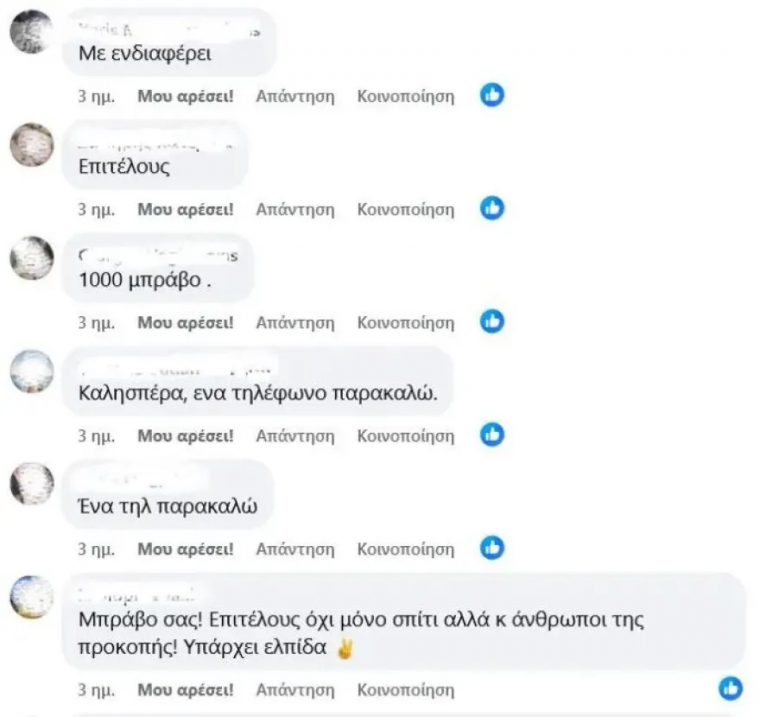Screen dimensions: 760x717
Task: Click Μου αρέσει! under 'Μπράβο σας!' comment
Action: pyautogui.click(x=185, y=690)
